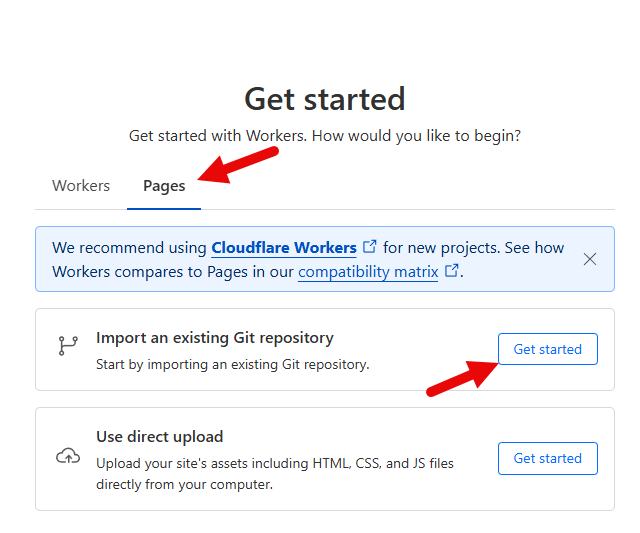This screenshot has width=640, height=533.
Task: Click the Use direct upload heading
Action: (x=160, y=437)
